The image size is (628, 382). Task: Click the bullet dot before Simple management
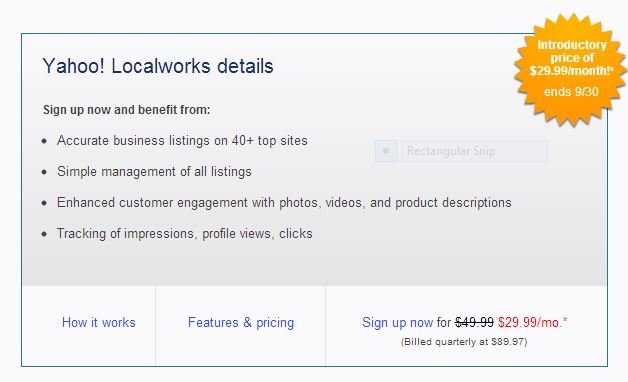point(44,172)
